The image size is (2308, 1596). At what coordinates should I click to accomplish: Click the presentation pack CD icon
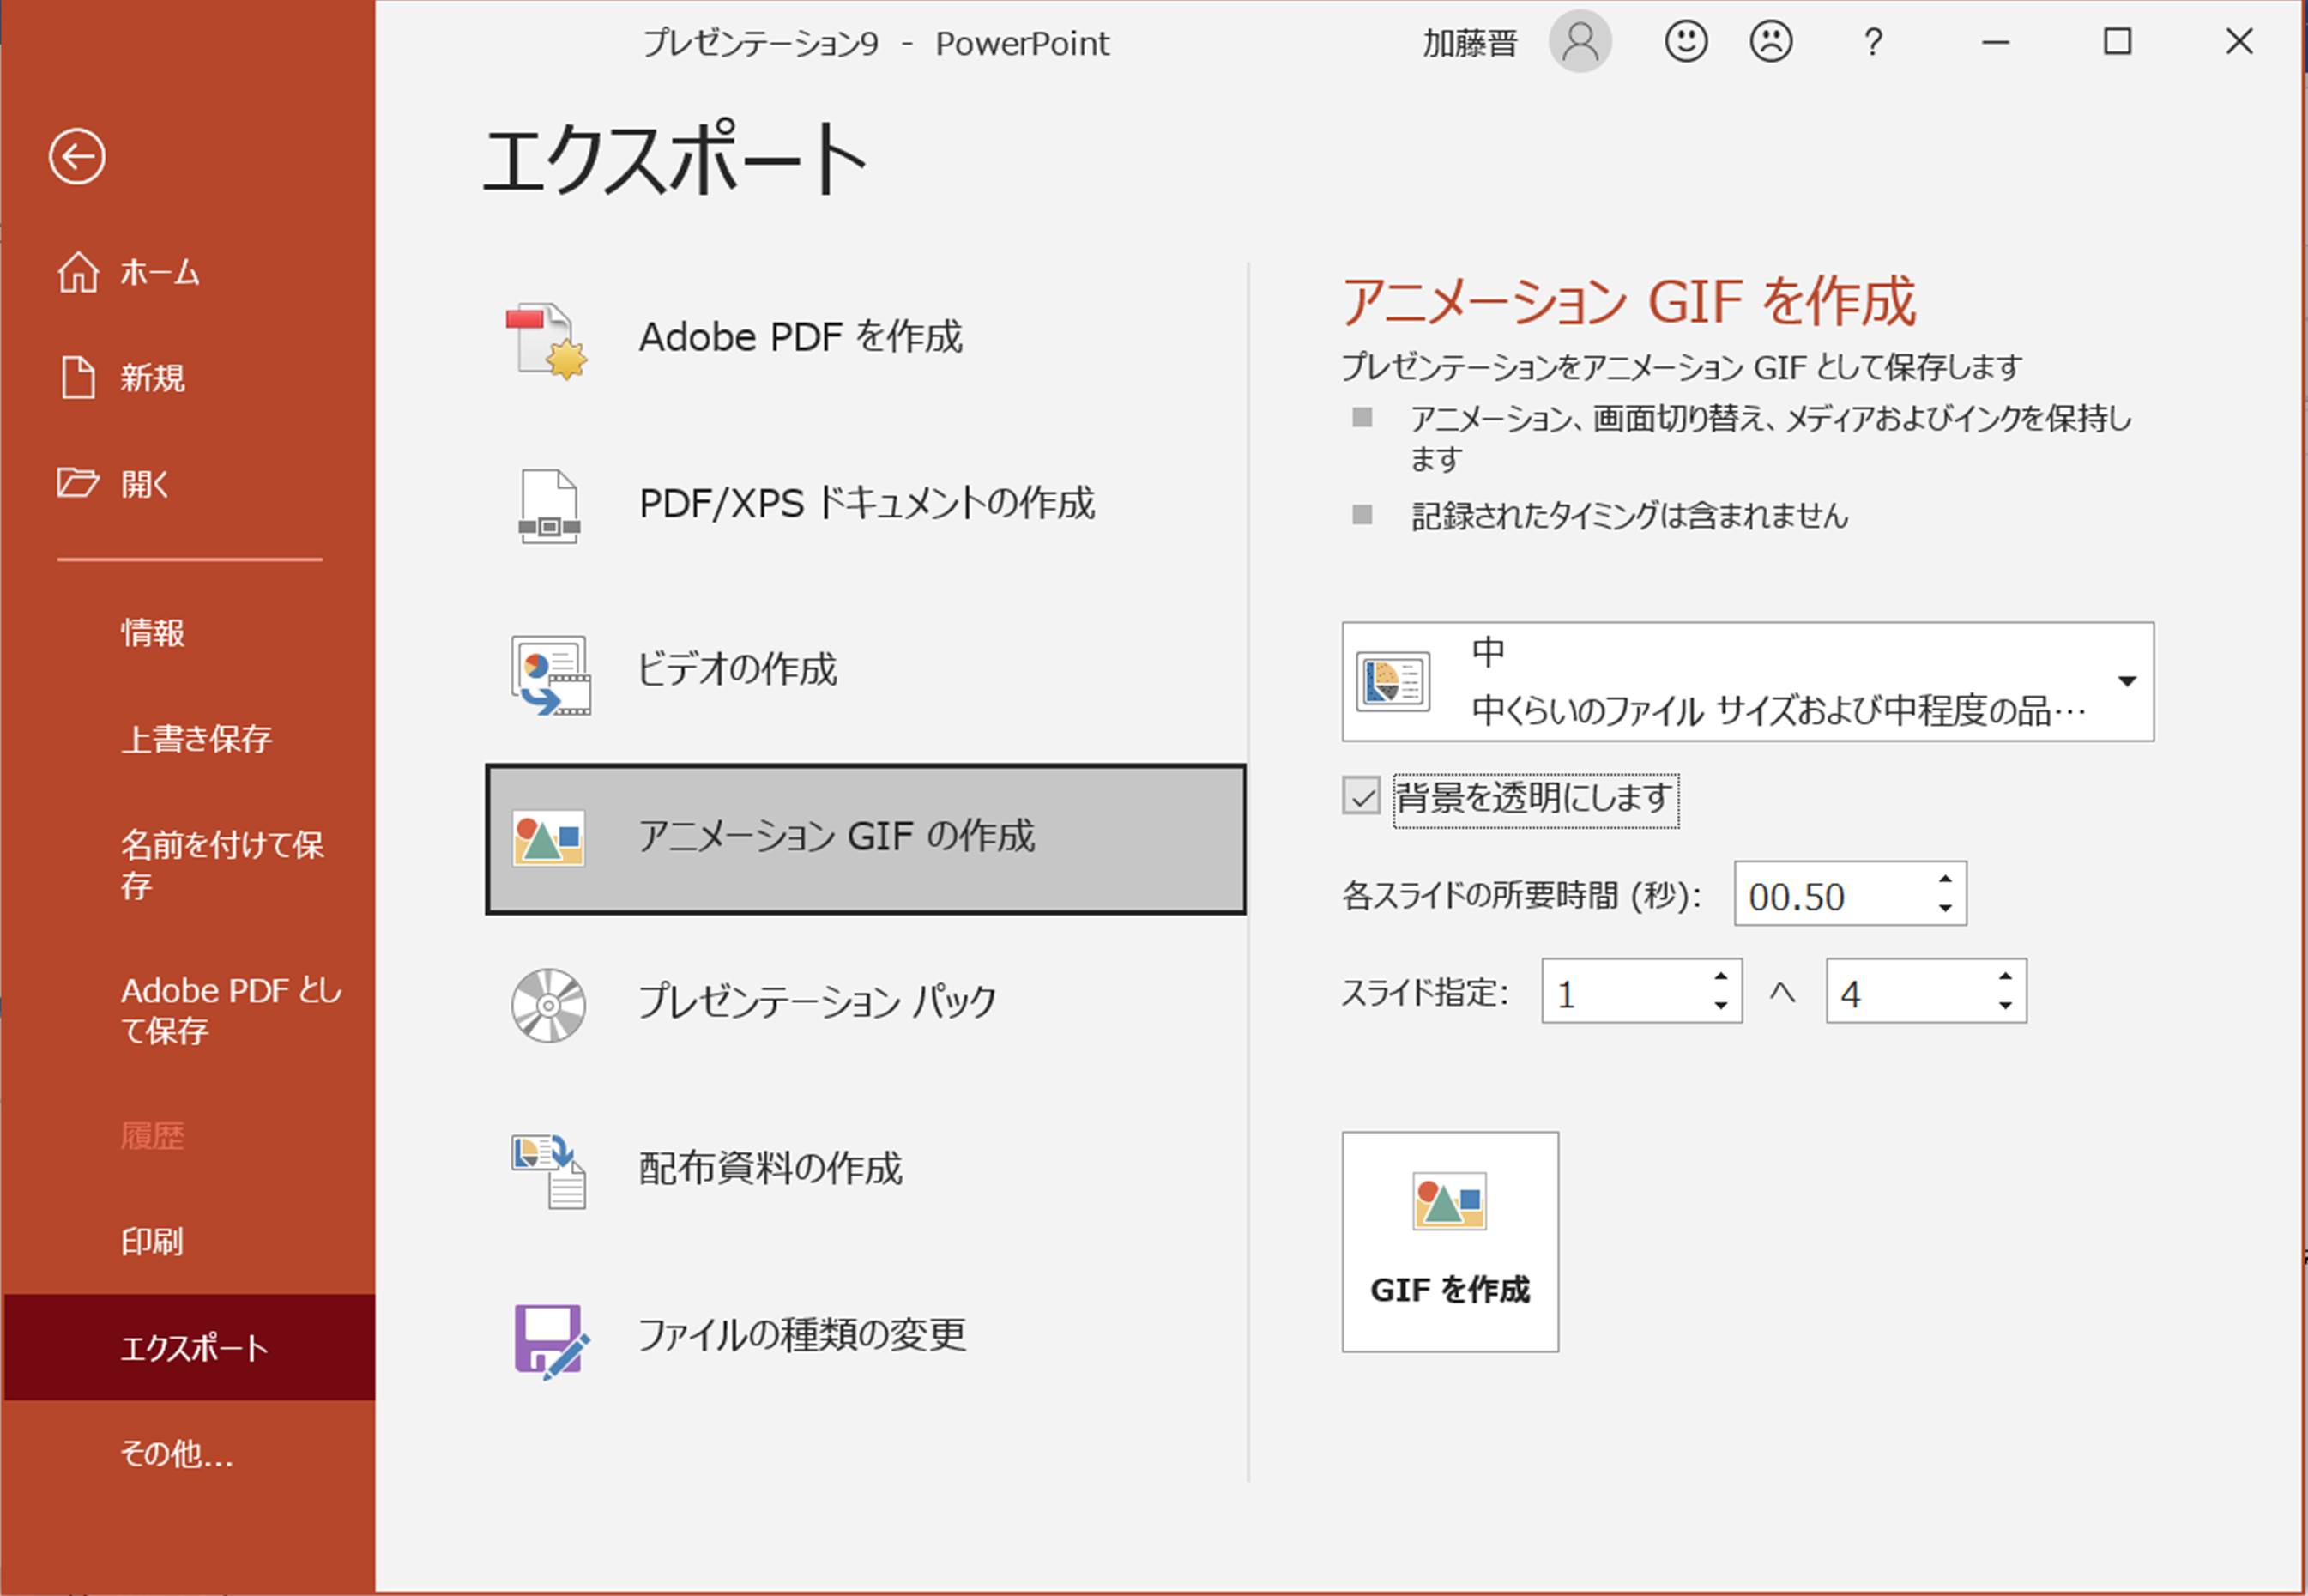pyautogui.click(x=548, y=1005)
